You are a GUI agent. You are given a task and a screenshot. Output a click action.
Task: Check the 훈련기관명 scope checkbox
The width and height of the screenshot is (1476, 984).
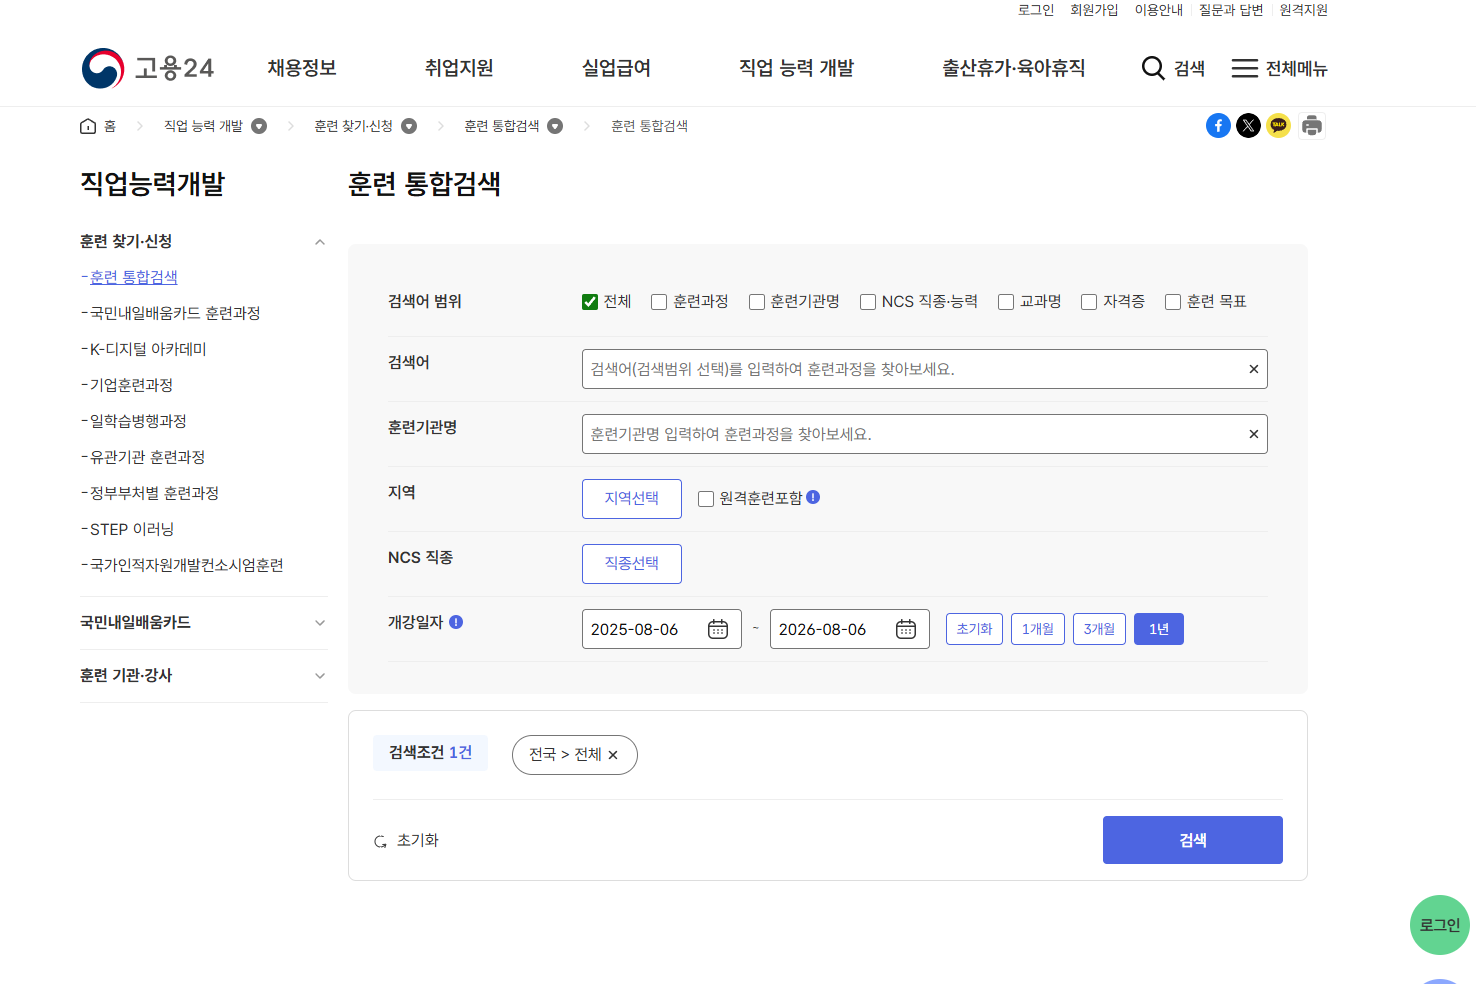point(757,302)
